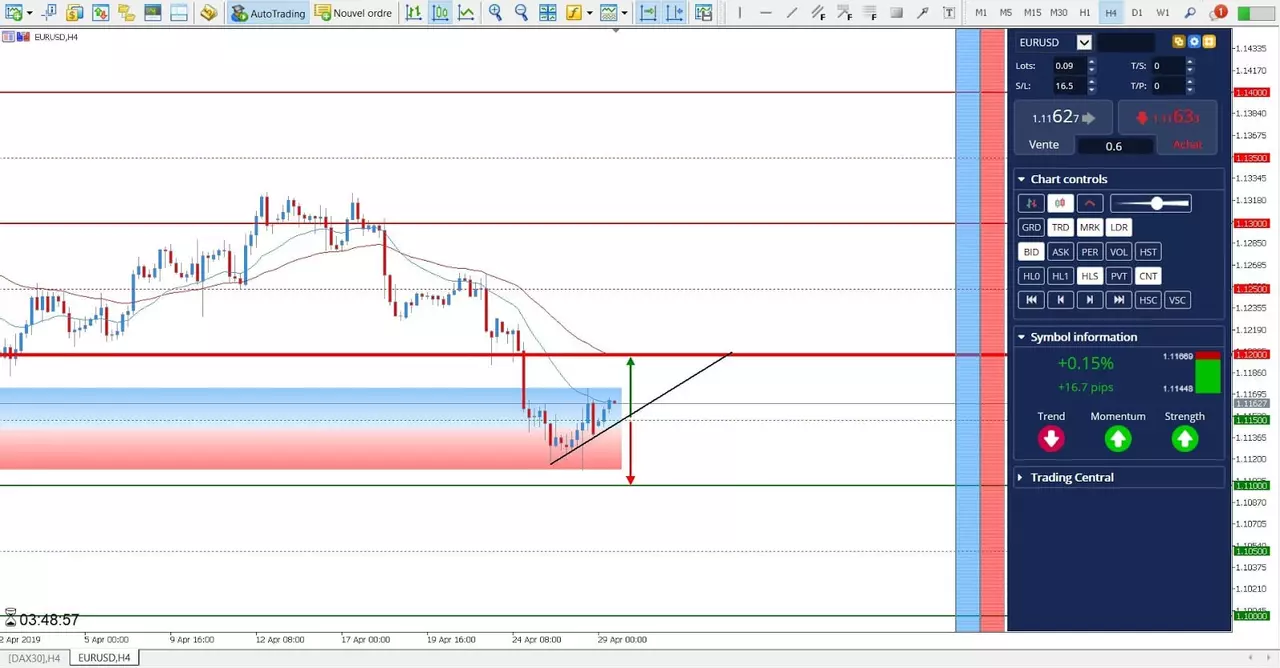Click the yellow link icon in panel
The height and width of the screenshot is (668, 1280).
tap(1179, 42)
